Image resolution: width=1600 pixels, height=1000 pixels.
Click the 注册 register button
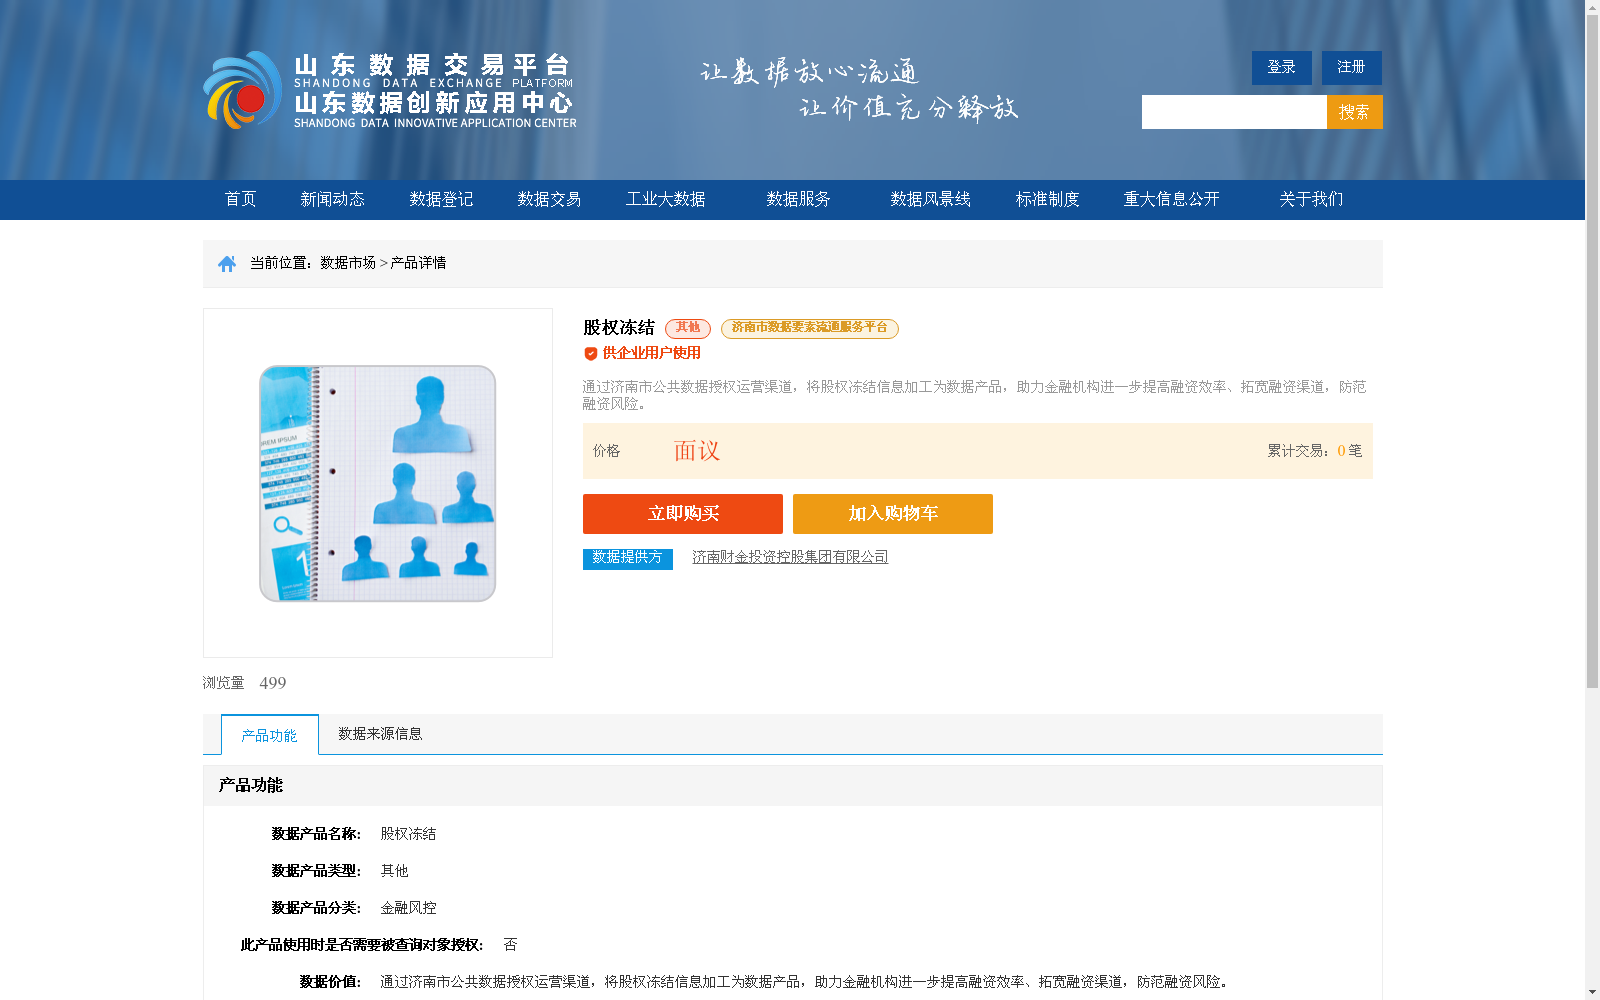(1352, 68)
